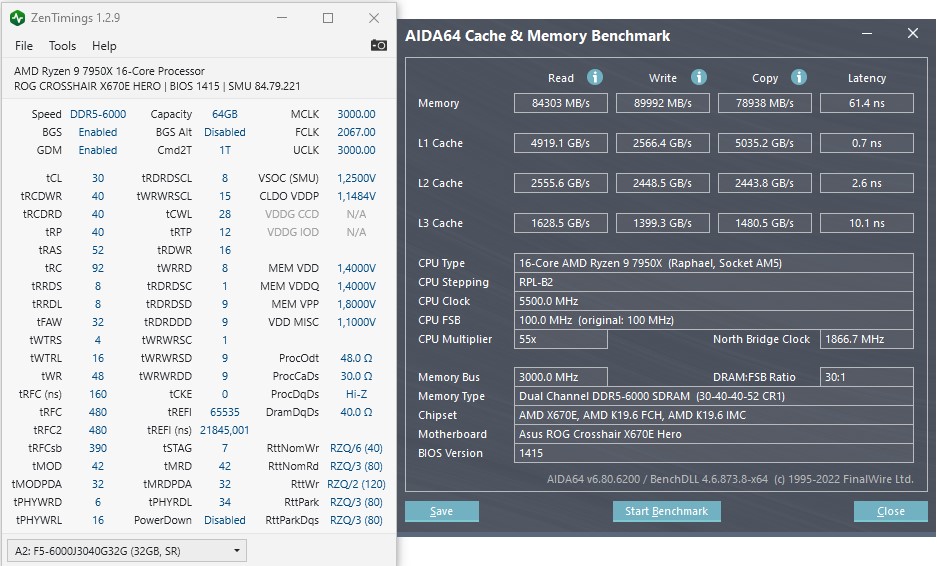The image size is (937, 566).
Task: Click tPHYRDL value 34
Action: tap(225, 502)
